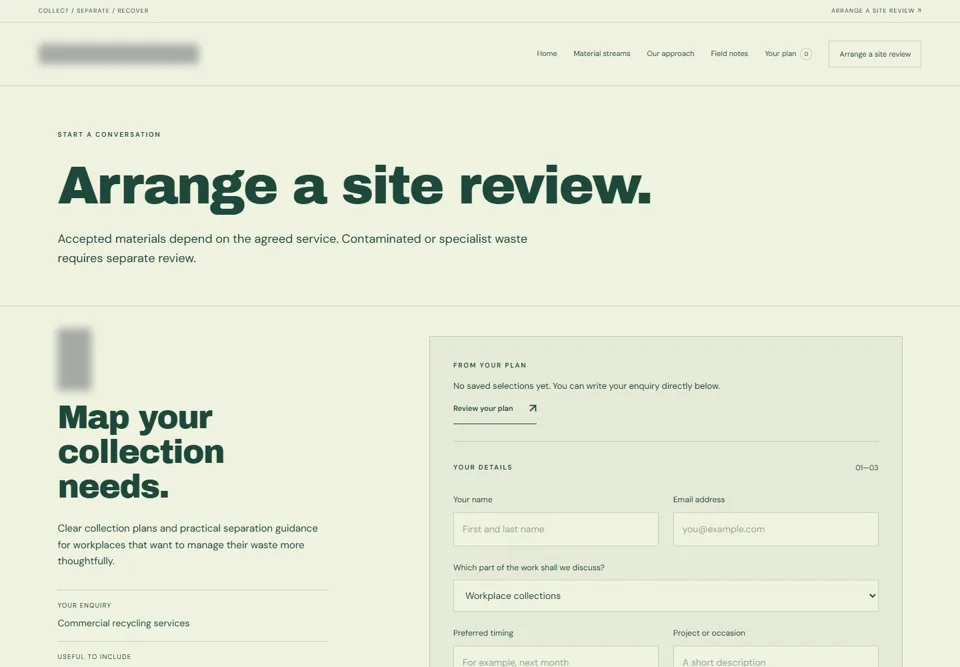Click the "Map your collection needs." heading

click(x=141, y=451)
